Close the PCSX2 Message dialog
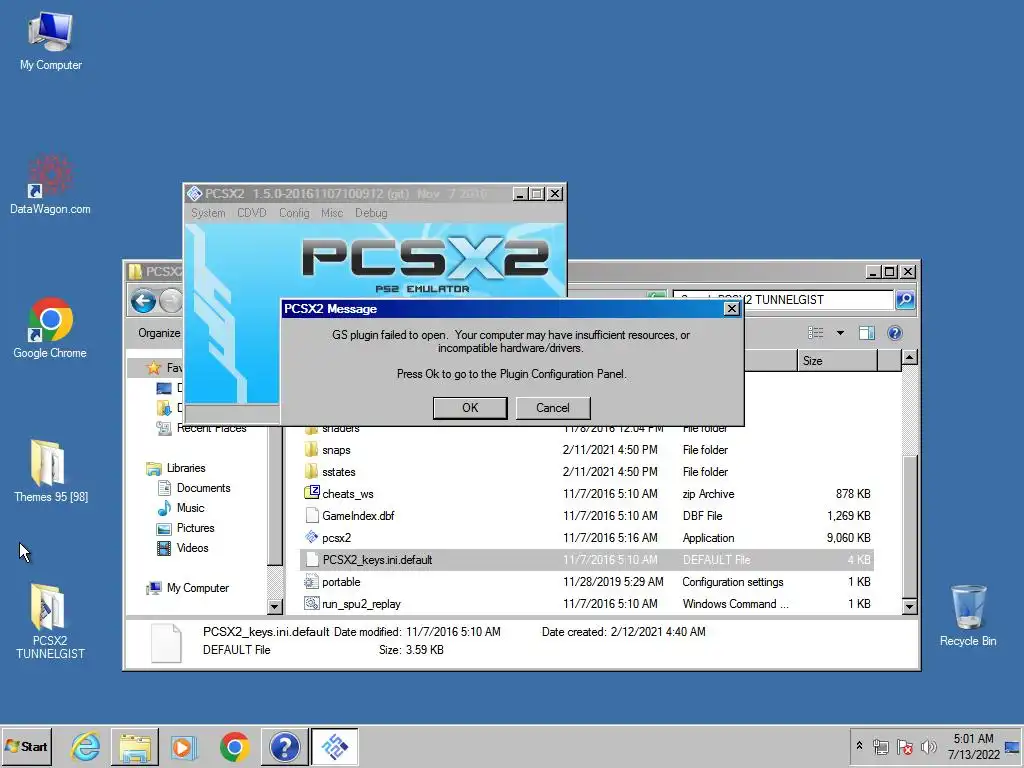1024x768 pixels. pos(731,309)
